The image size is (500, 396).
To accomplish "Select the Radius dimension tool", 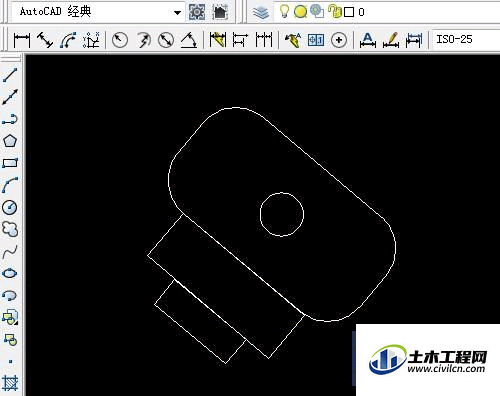I will point(120,40).
